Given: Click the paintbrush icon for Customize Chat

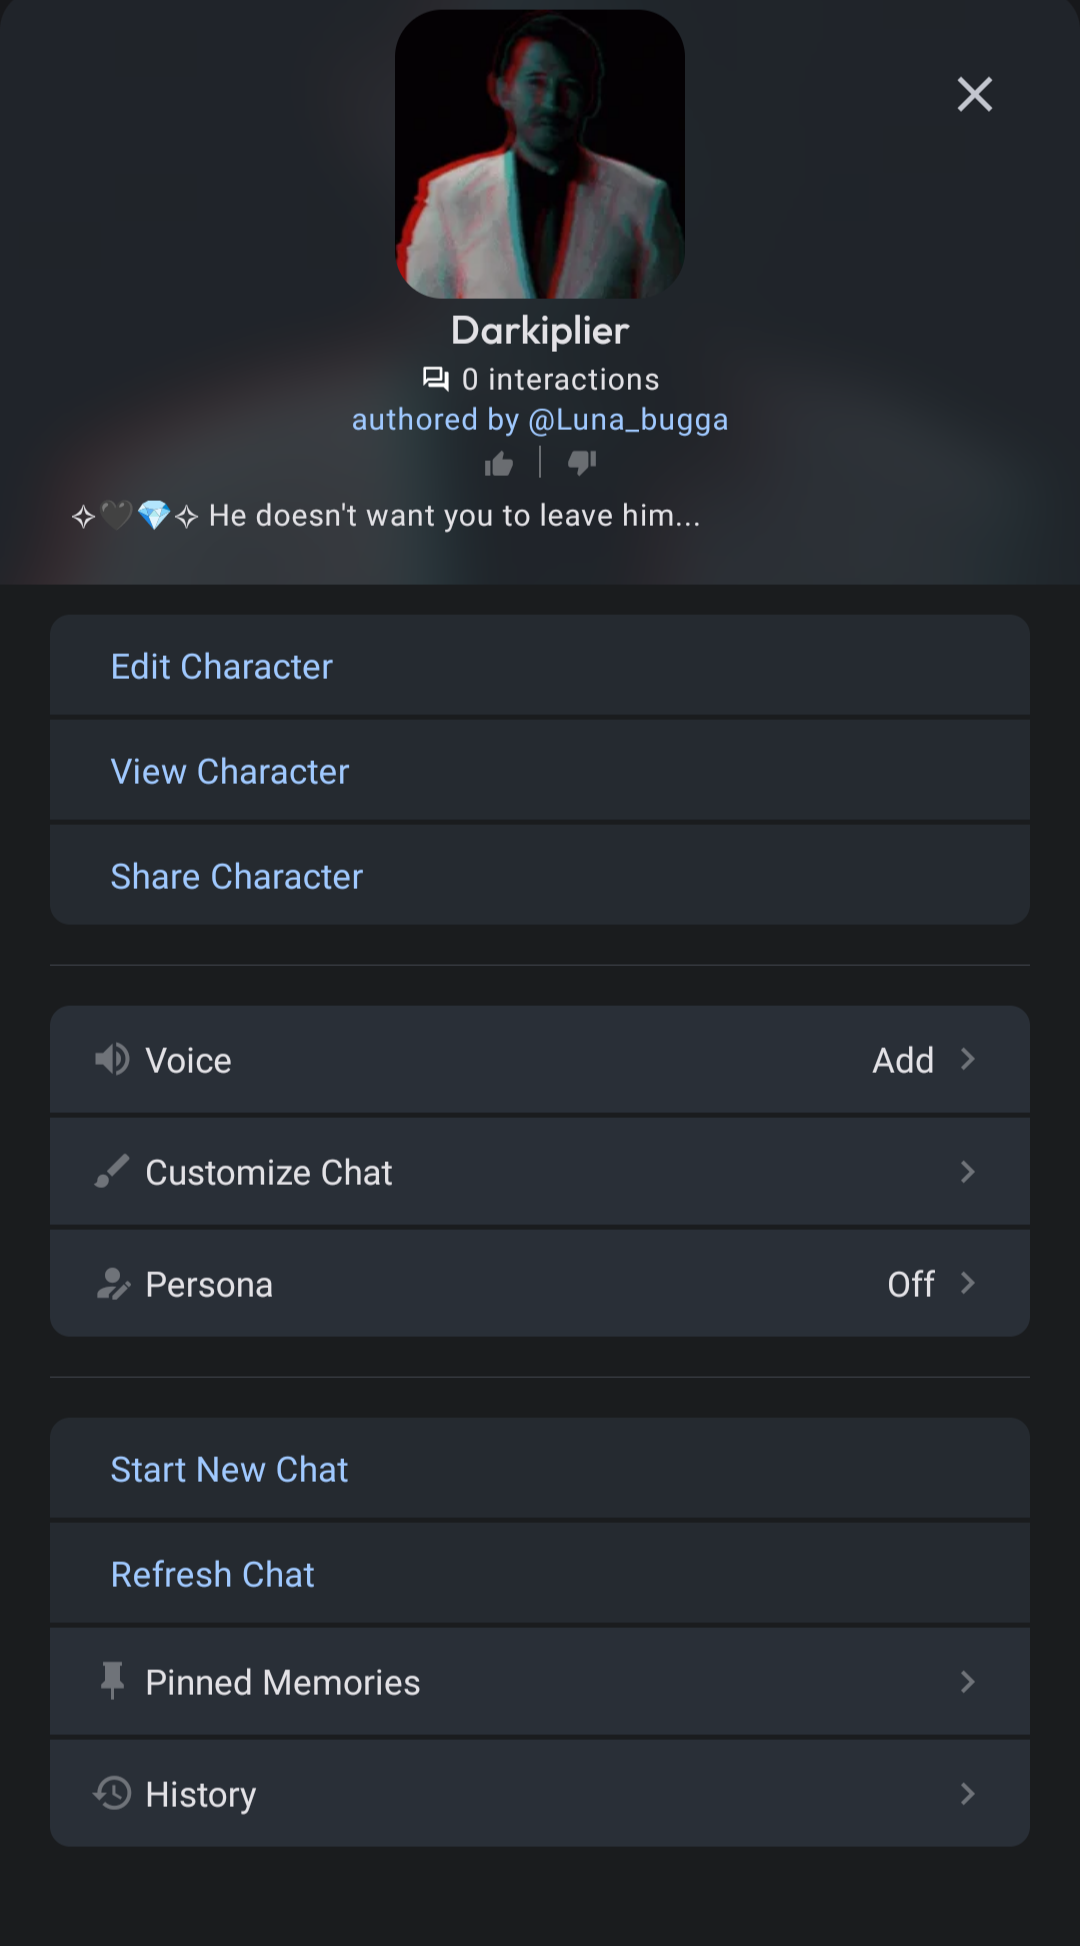Looking at the screenshot, I should click(110, 1171).
